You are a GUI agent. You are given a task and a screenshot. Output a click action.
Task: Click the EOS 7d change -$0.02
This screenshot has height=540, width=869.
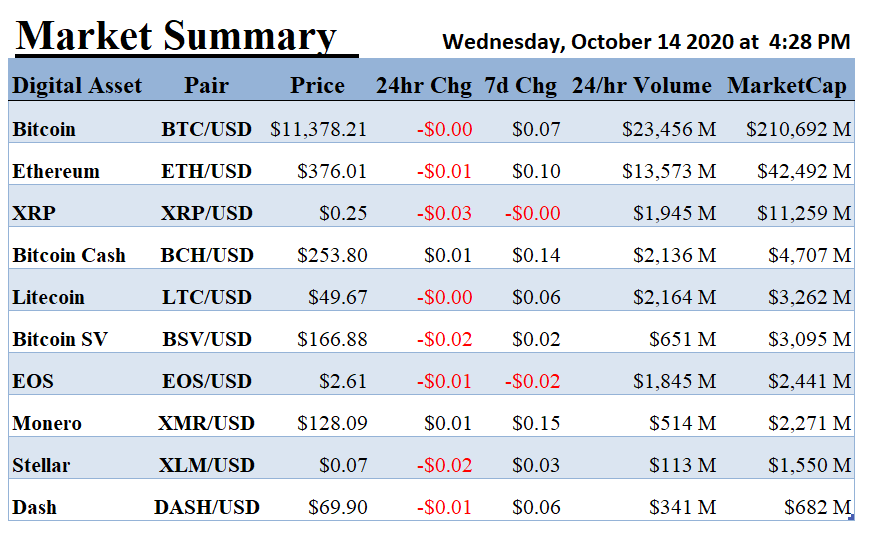533,381
